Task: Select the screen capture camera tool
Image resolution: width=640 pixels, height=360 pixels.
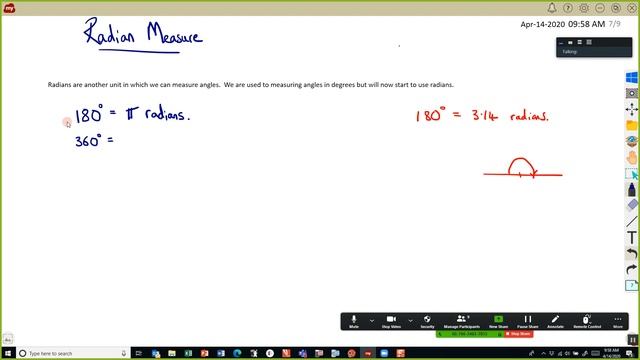Action: pyautogui.click(x=632, y=93)
